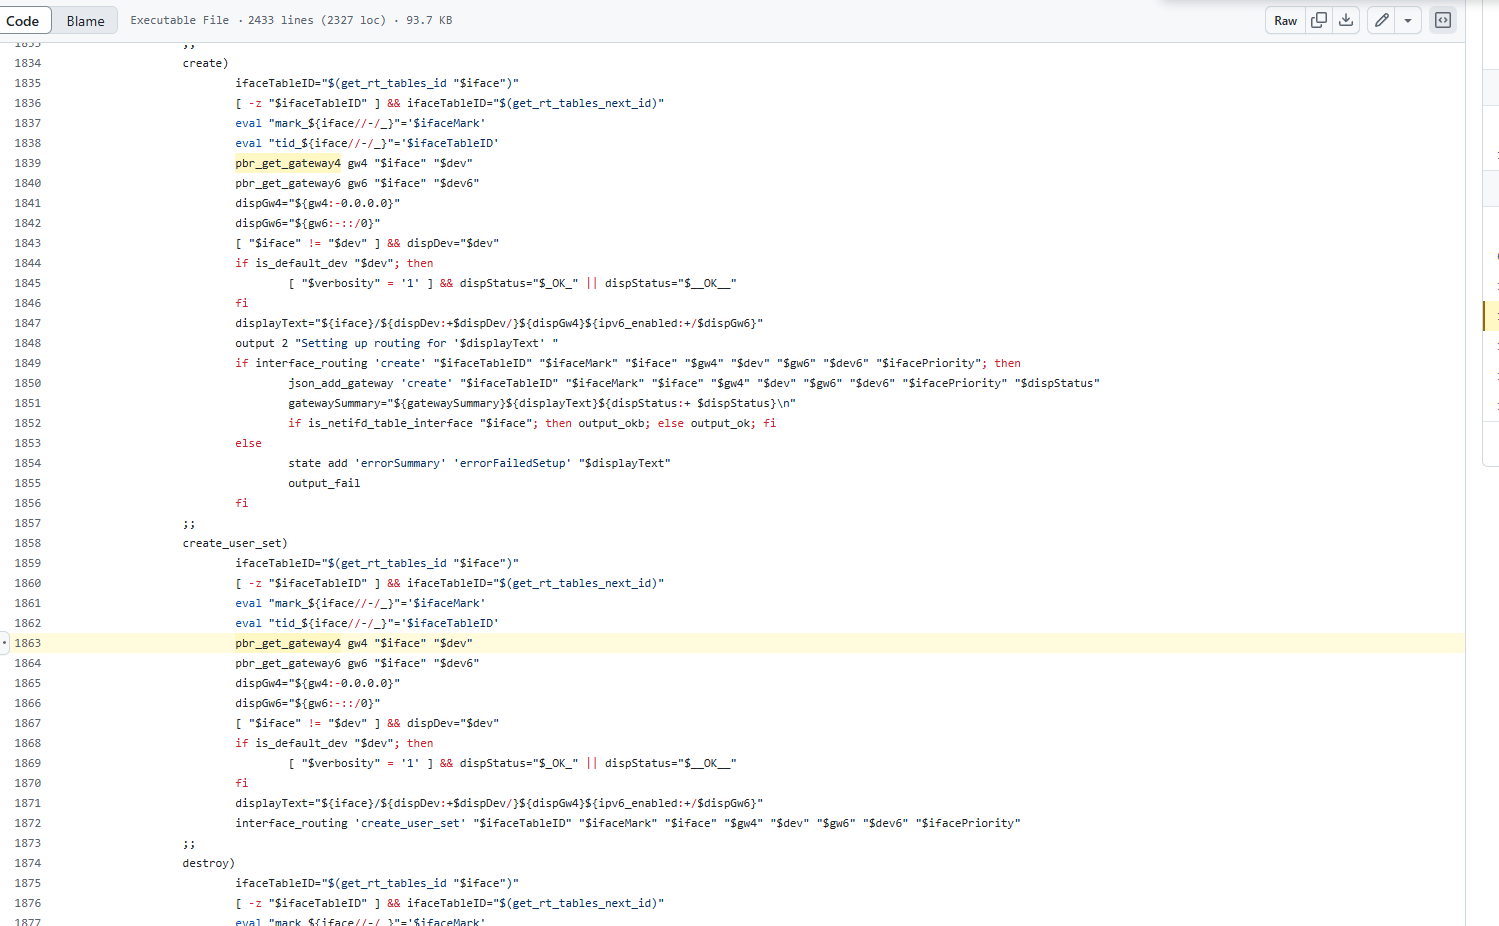Click the "state add 'errorSummary'" line
Image resolution: width=1499 pixels, height=926 pixels.
(x=479, y=463)
